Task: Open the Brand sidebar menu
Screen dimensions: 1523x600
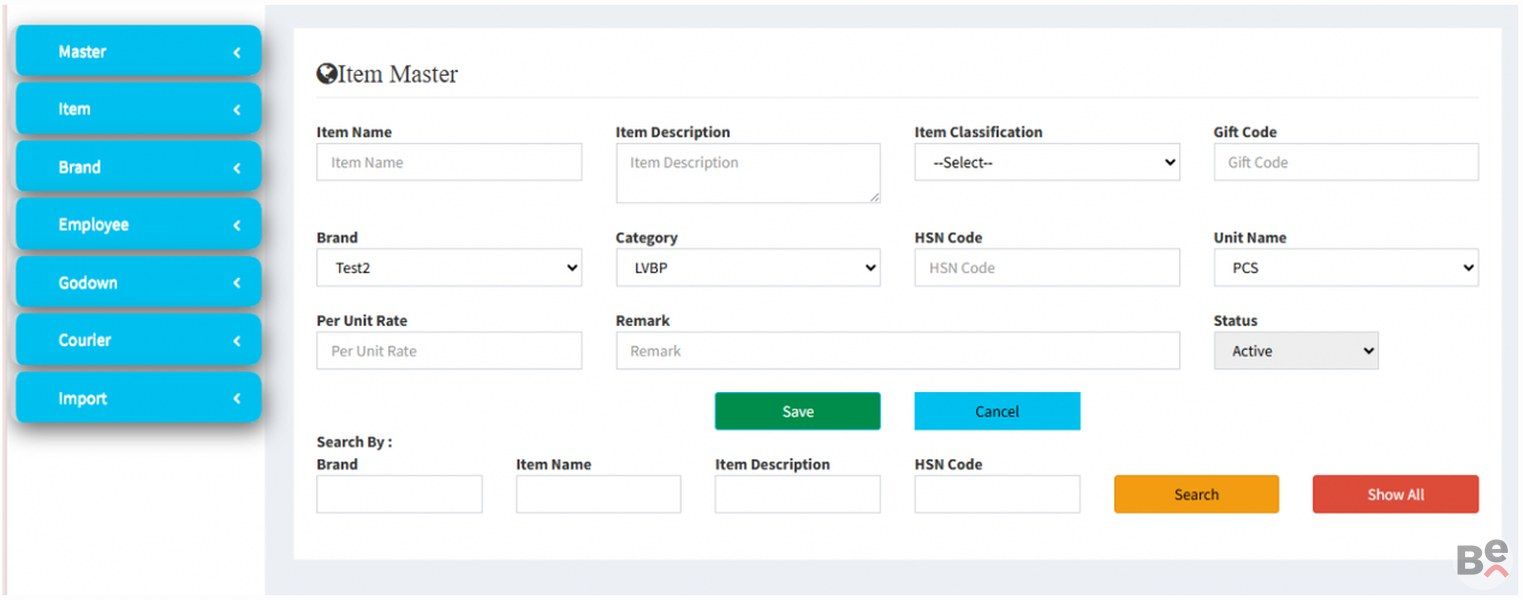Action: coord(138,167)
